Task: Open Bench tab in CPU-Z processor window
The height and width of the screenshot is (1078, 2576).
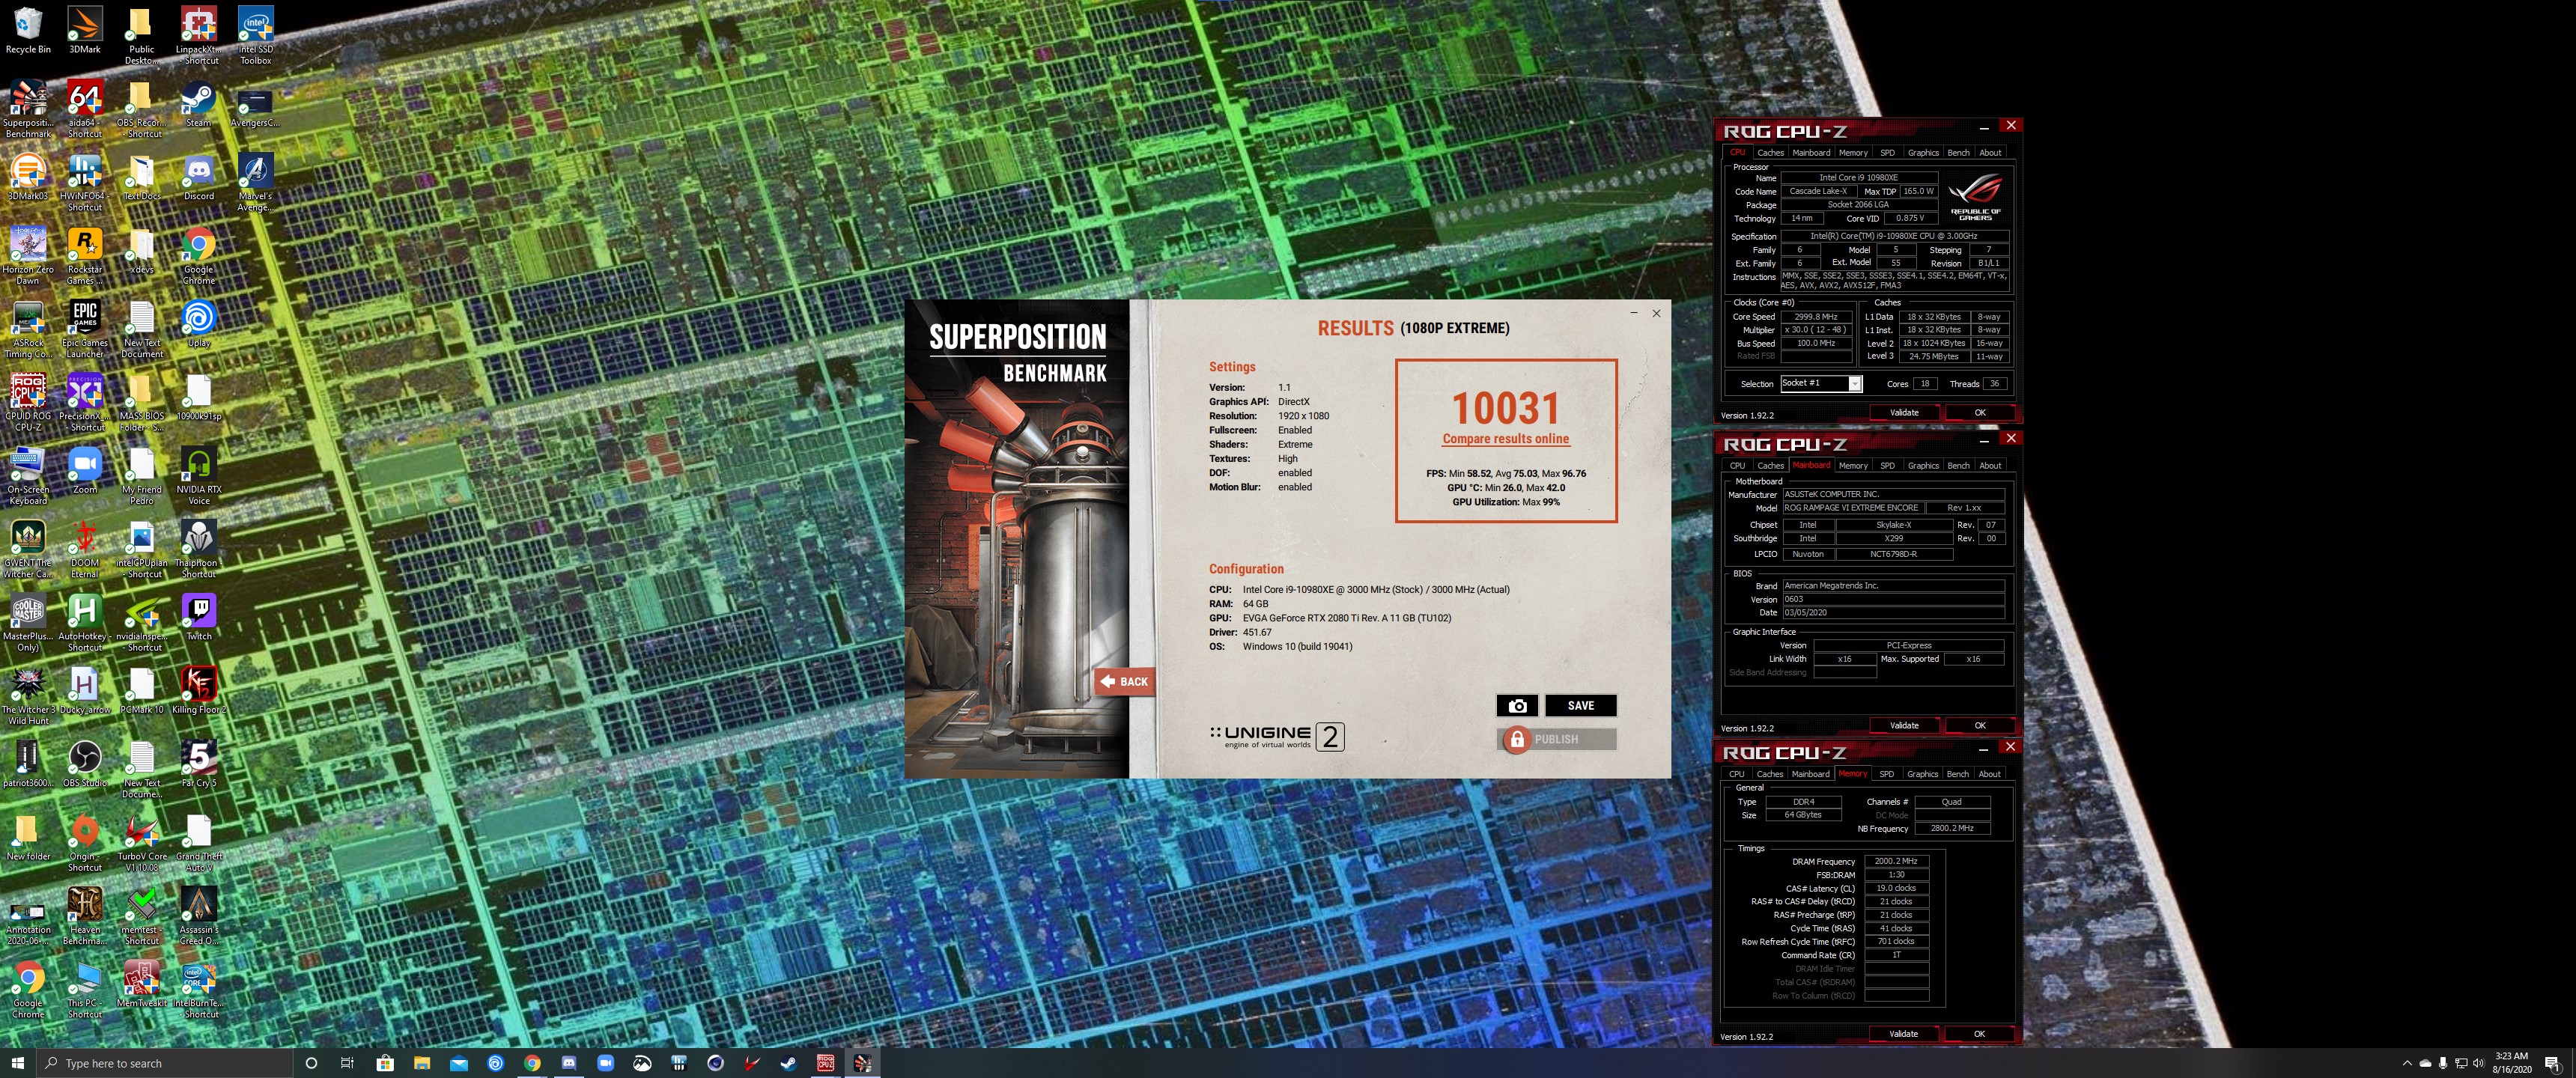Action: tap(1958, 153)
